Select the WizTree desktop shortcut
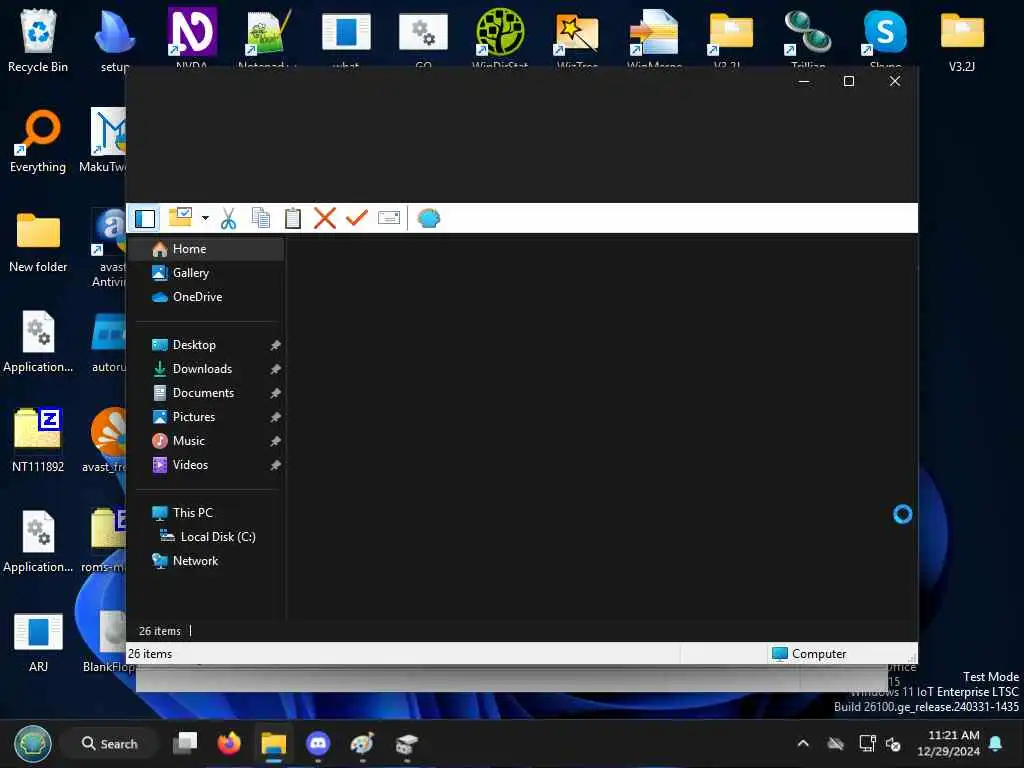This screenshot has width=1024, height=768. tap(577, 37)
